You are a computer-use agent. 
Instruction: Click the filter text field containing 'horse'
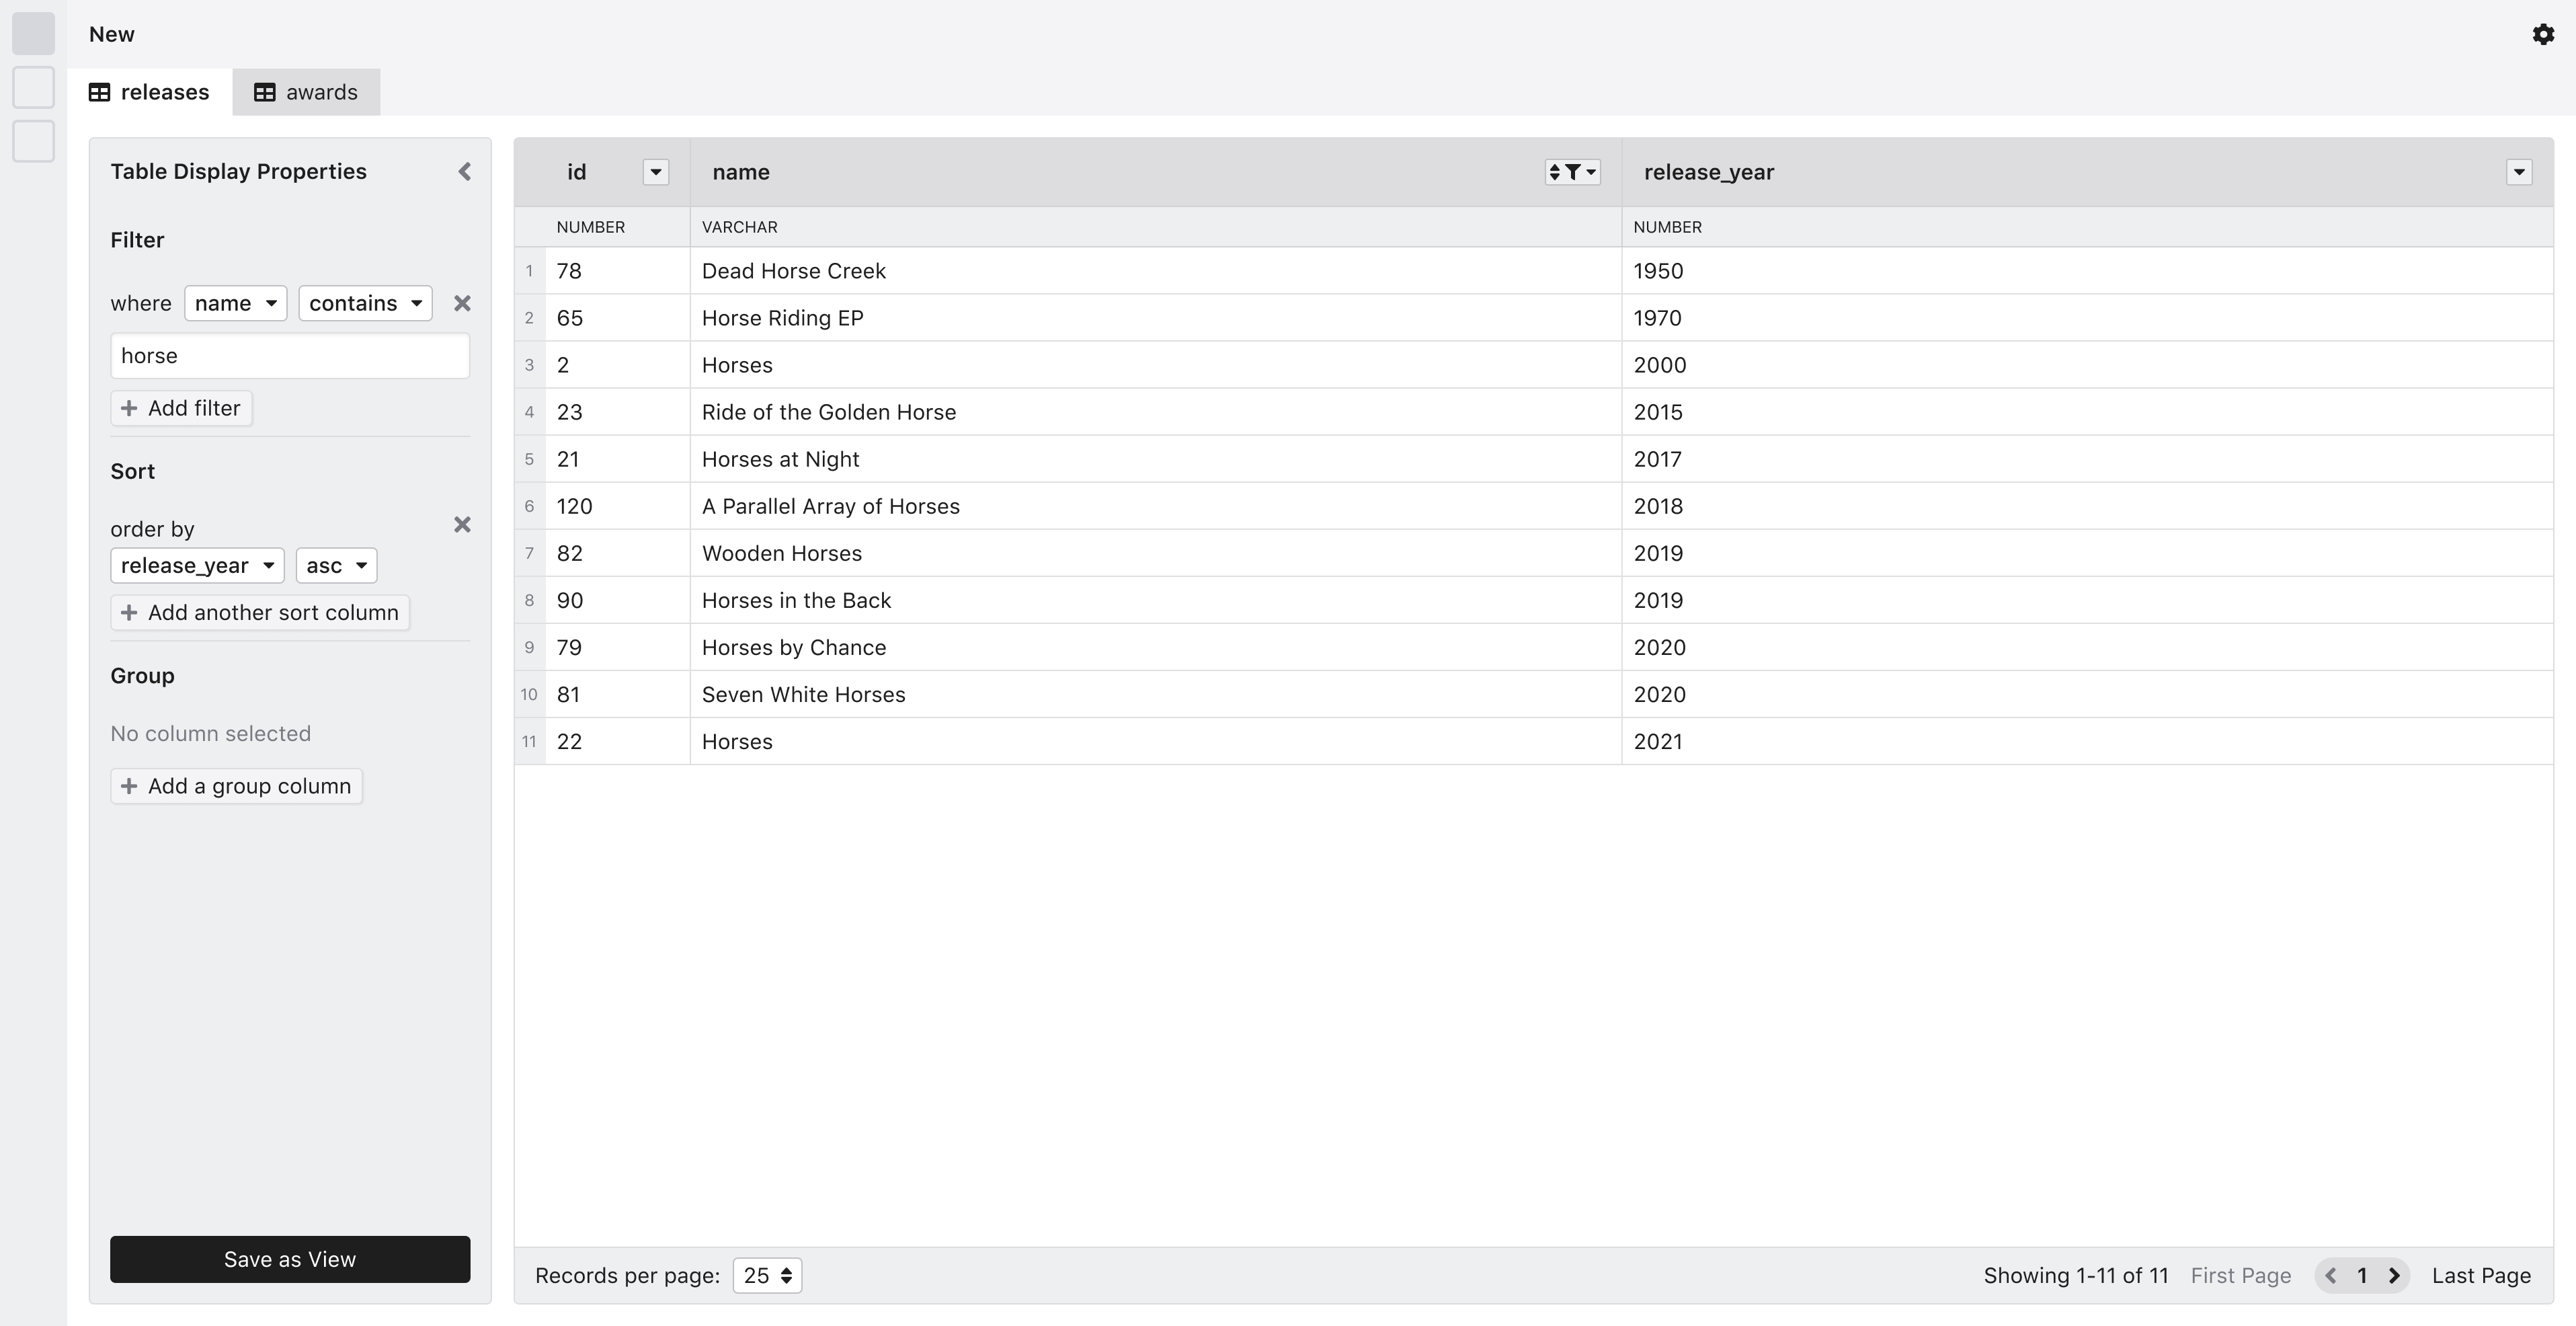(x=290, y=356)
